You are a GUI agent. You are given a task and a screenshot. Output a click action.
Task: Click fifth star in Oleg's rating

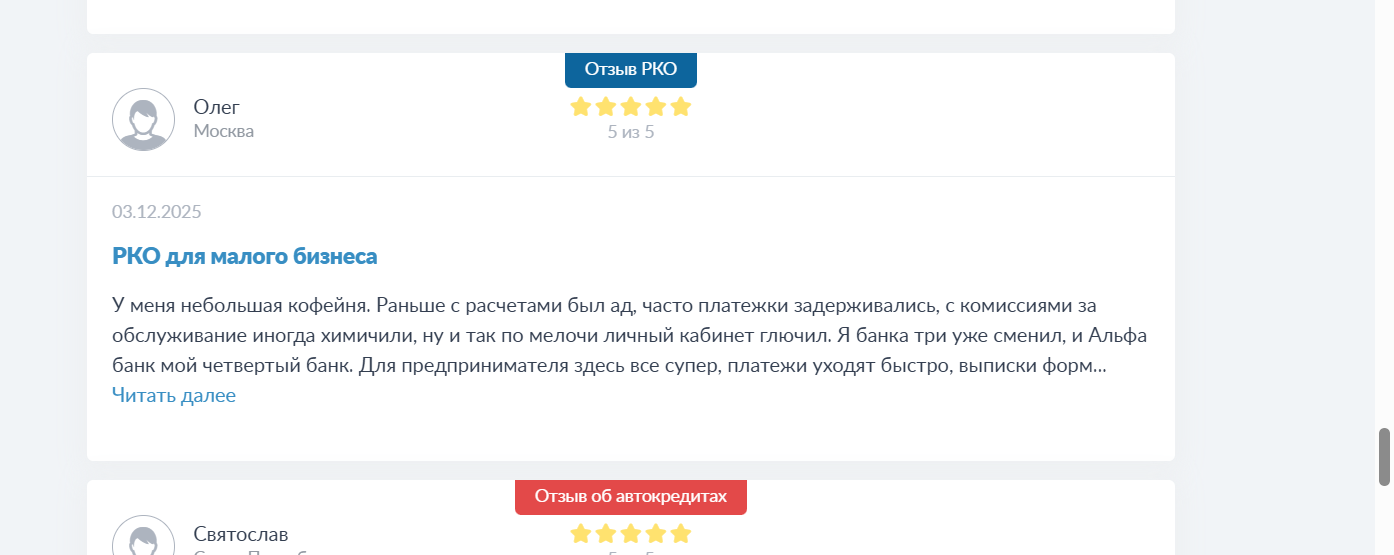pyautogui.click(x=681, y=107)
